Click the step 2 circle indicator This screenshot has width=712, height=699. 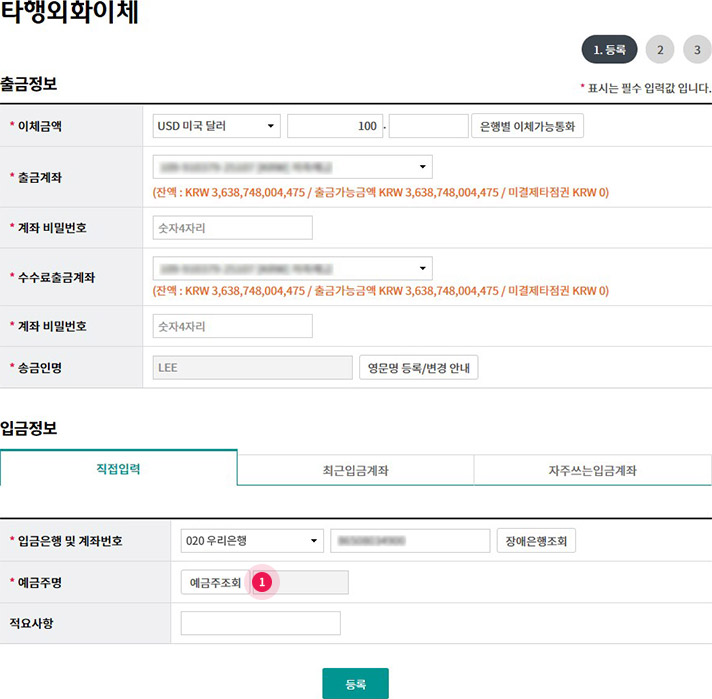(660, 49)
